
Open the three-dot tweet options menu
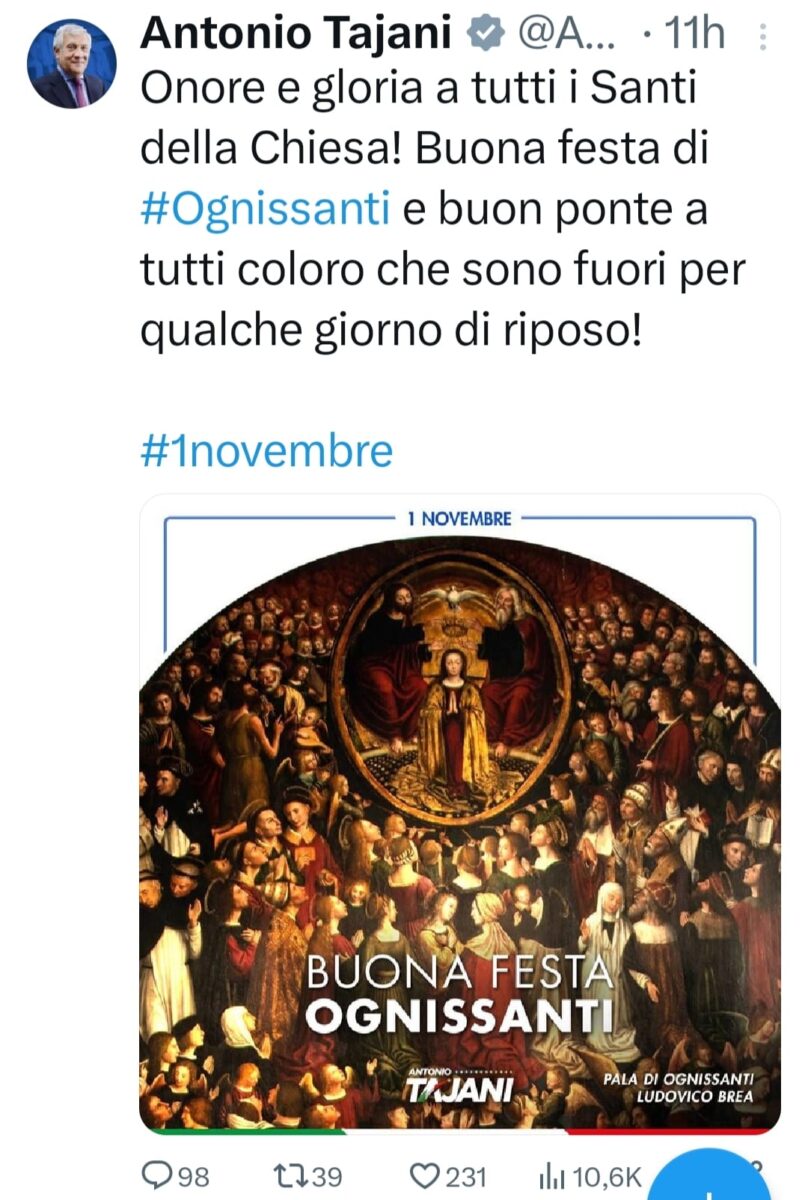[x=764, y=37]
